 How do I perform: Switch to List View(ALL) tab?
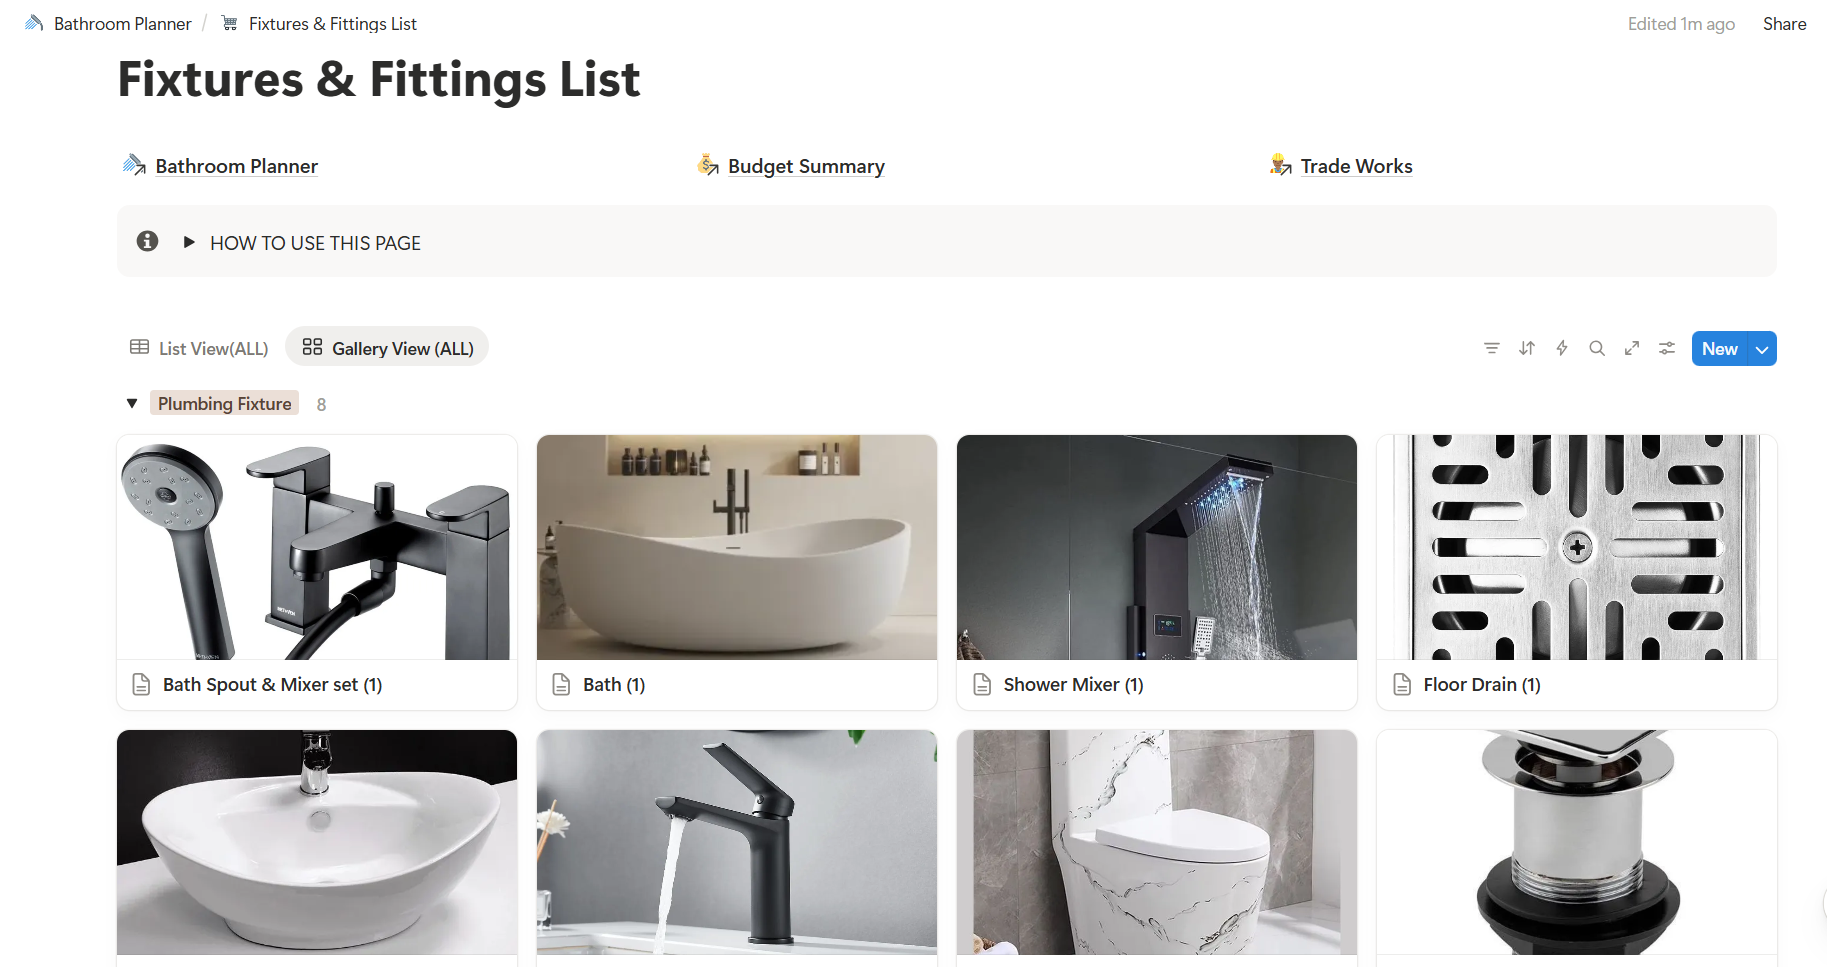199,348
